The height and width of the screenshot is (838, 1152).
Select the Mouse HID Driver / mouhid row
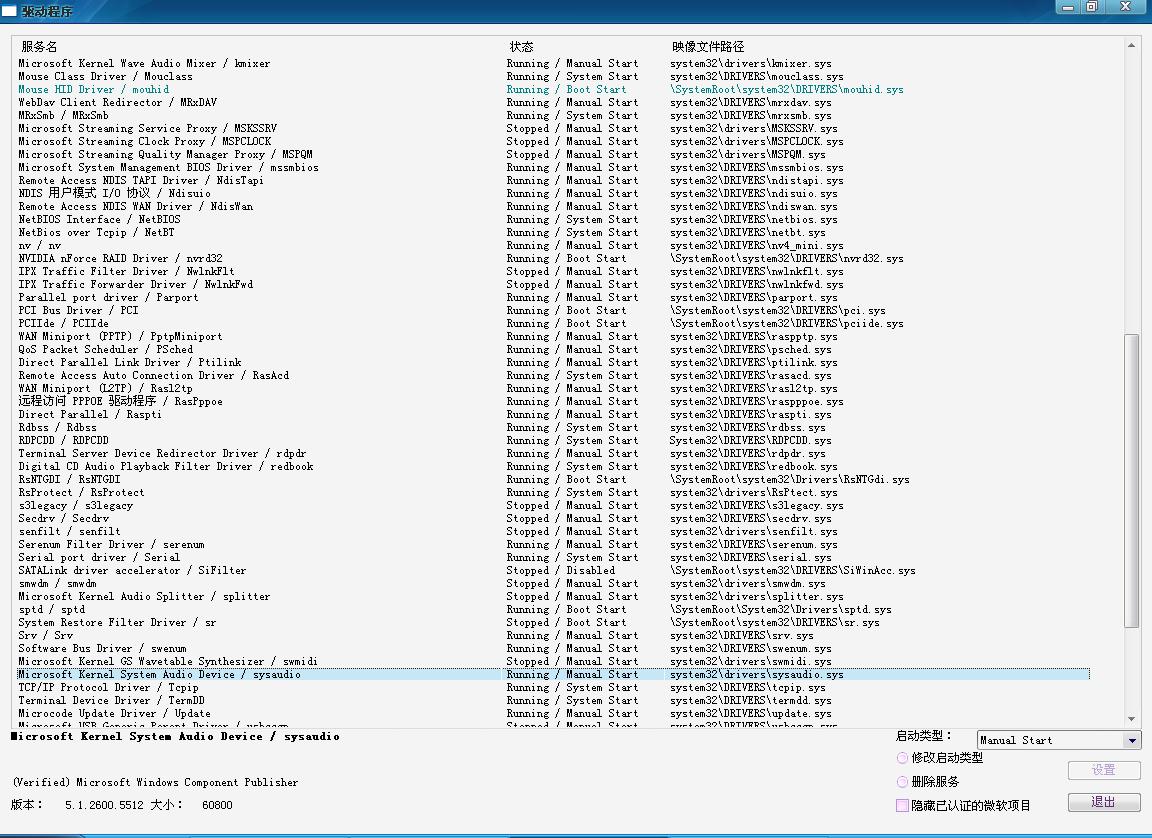553,90
